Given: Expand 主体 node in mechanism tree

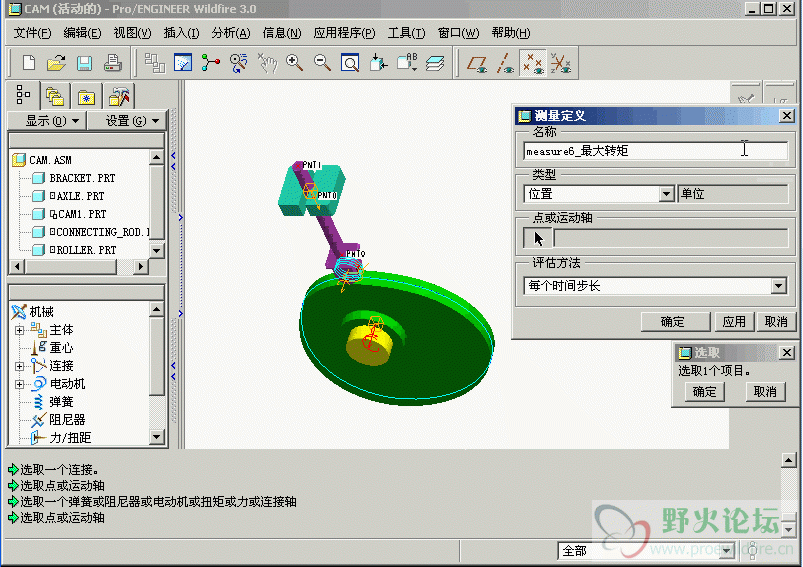Looking at the screenshot, I should click(x=19, y=330).
